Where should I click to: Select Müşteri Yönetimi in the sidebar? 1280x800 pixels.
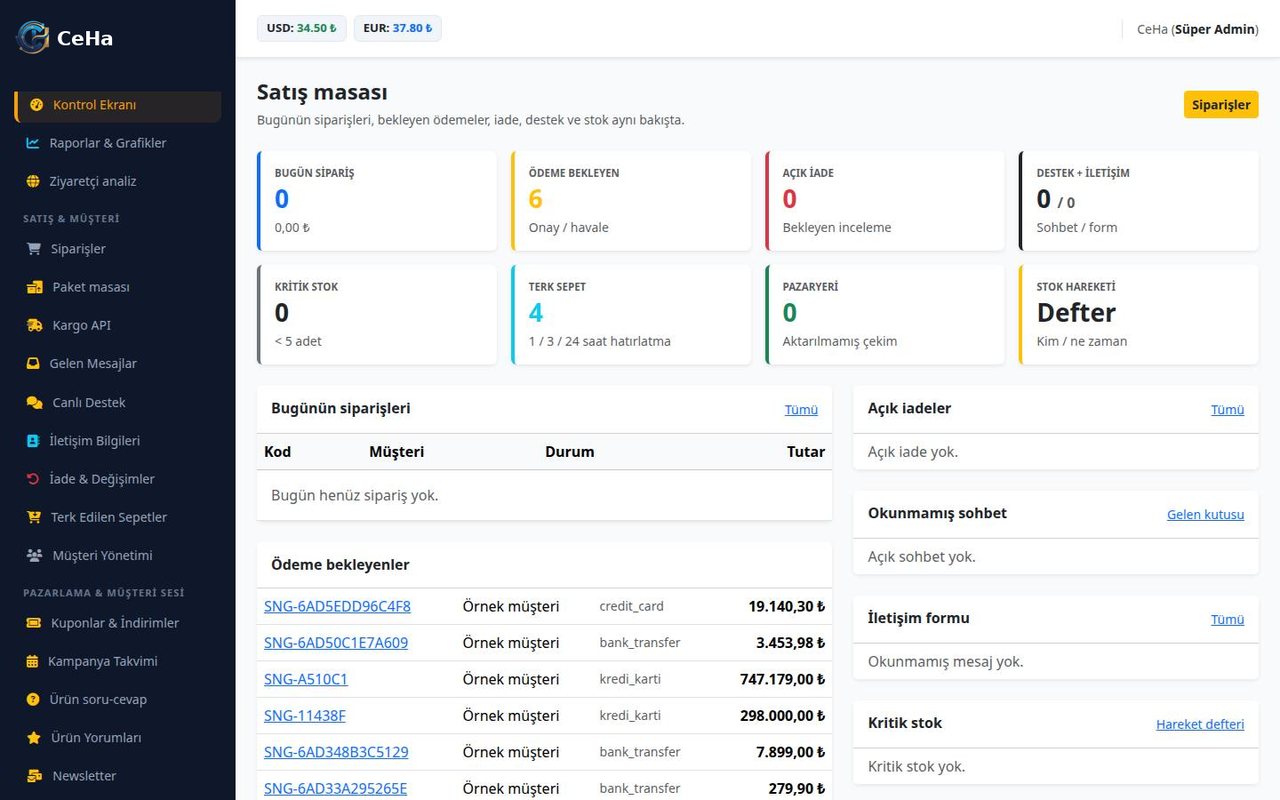(118, 555)
